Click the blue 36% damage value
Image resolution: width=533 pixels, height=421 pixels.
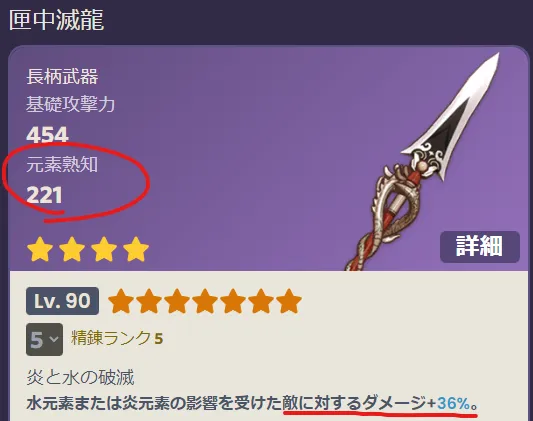[453, 403]
